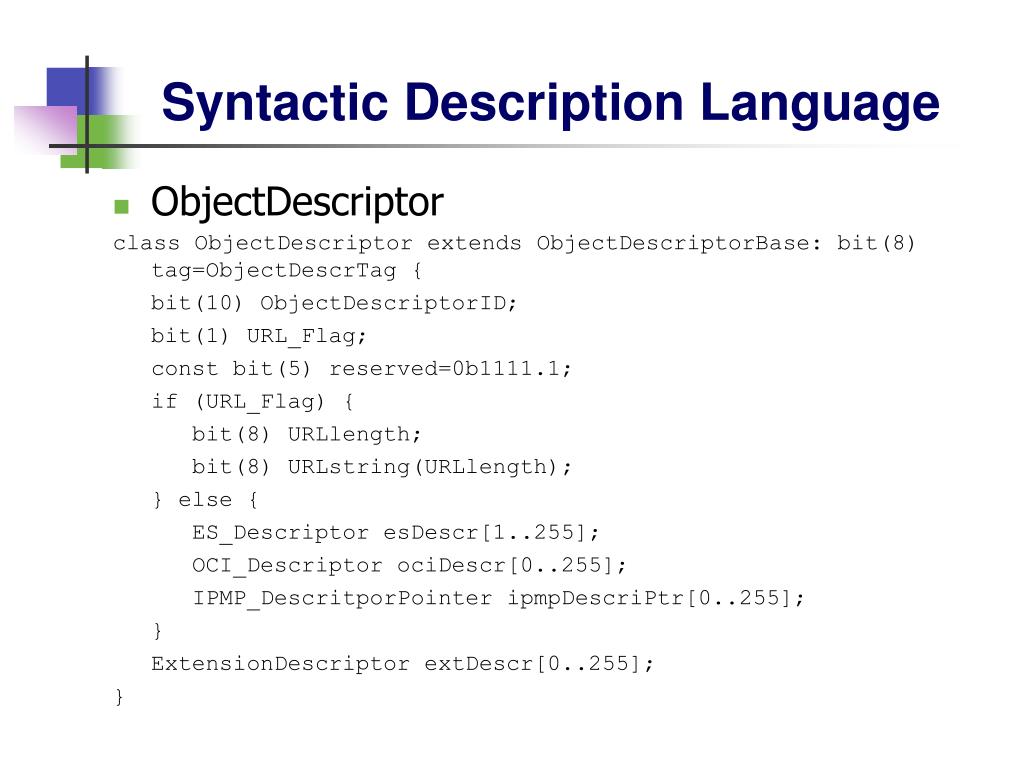Click the line 'OCI_Descriptor ociDescr[0..255];'
The height and width of the screenshot is (768, 1024).
pos(409,566)
